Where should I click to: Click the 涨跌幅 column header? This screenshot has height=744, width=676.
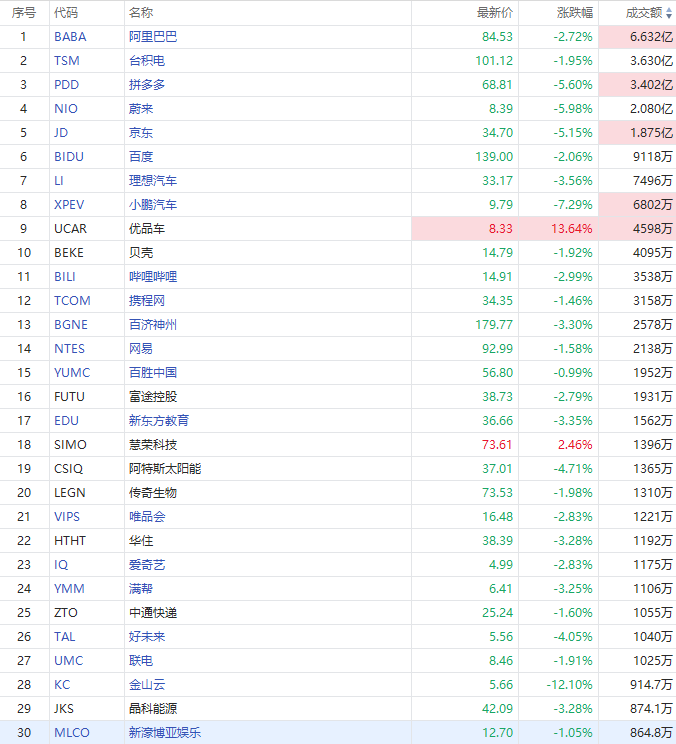tap(574, 13)
